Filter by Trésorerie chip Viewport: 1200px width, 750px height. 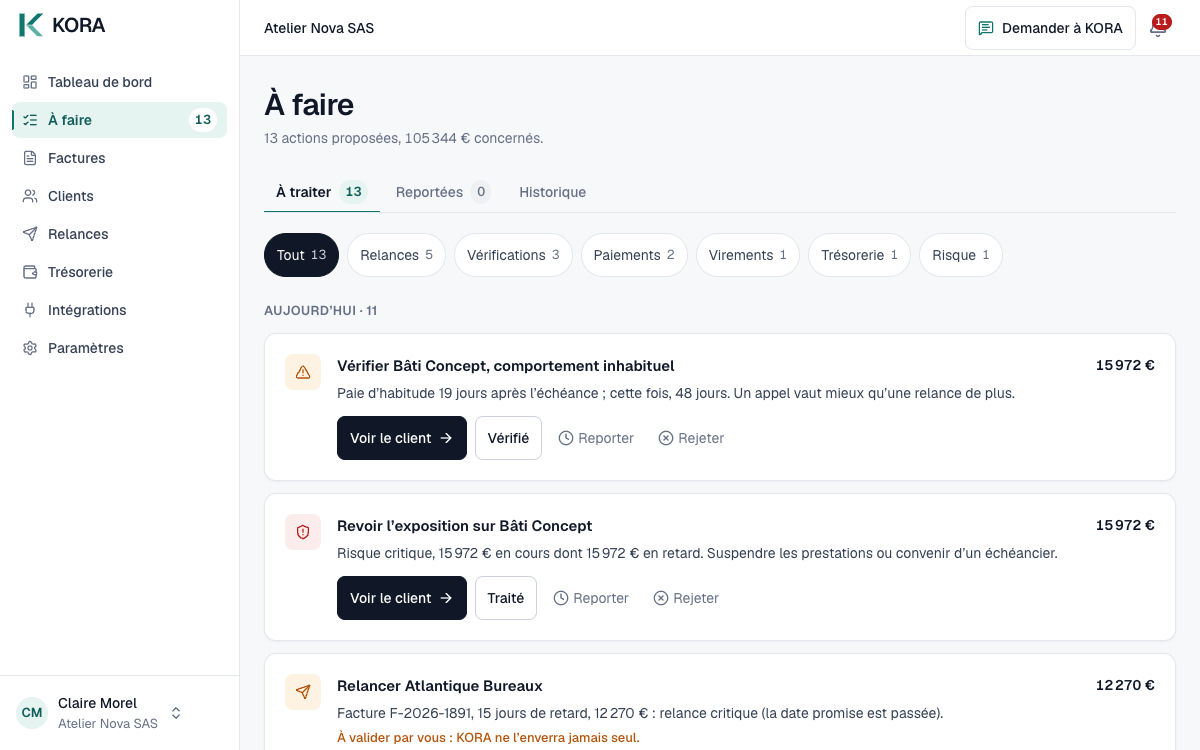point(859,255)
